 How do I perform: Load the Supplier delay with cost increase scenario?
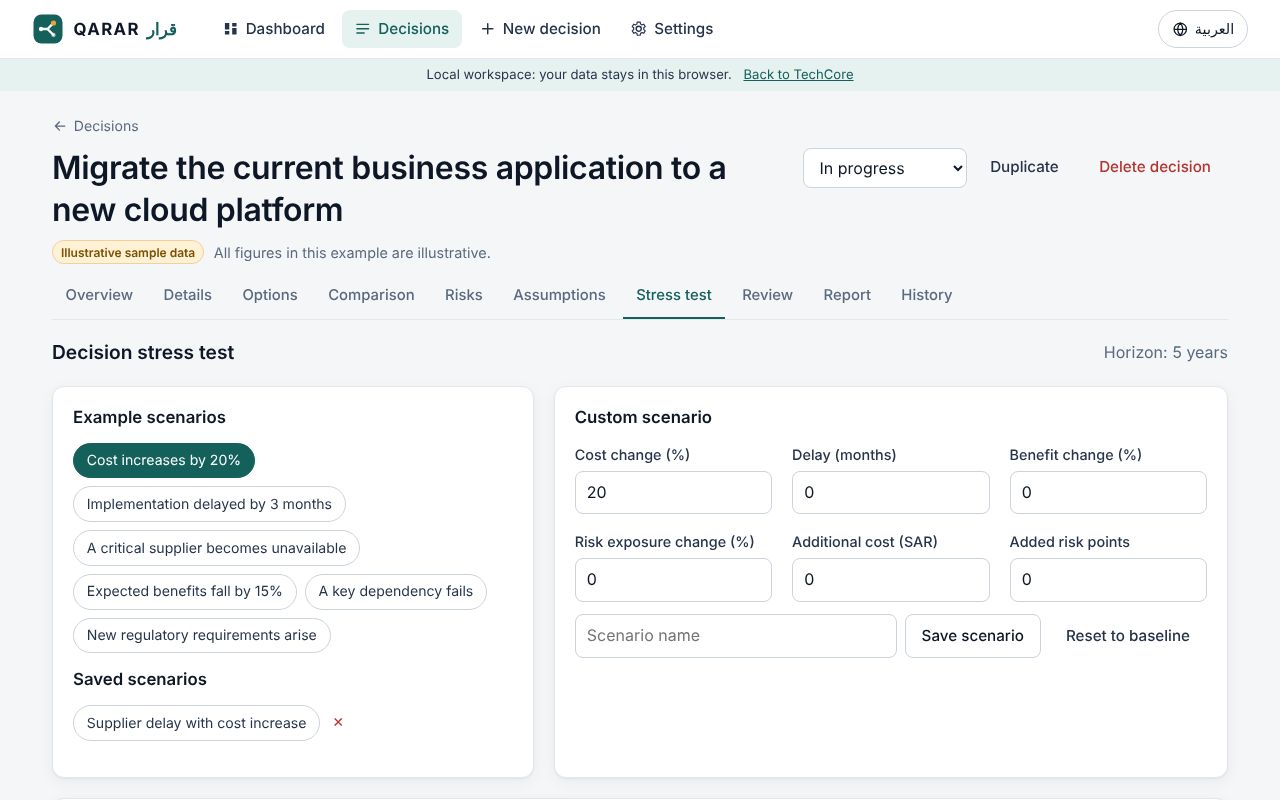[x=196, y=723]
